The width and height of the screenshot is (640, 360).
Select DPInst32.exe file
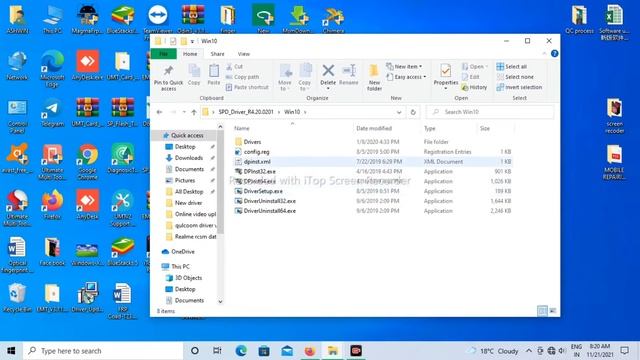pos(259,171)
